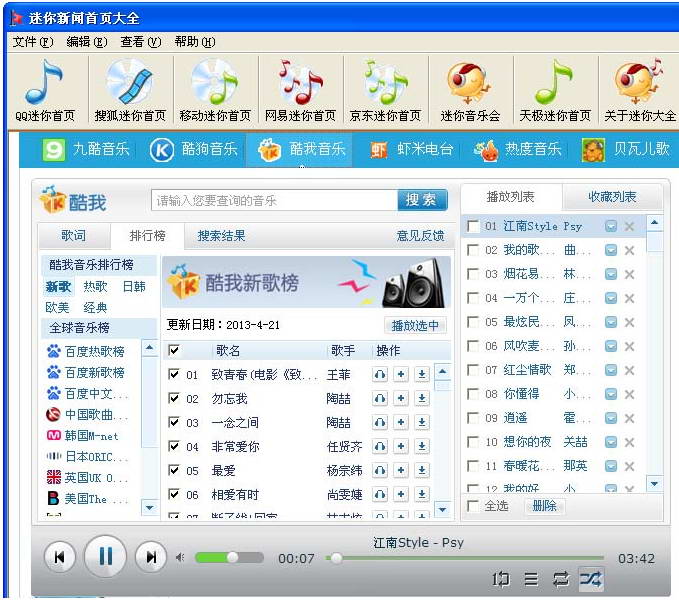Open the 百度热歌榜 chart
The height and width of the screenshot is (601, 679).
pos(86,351)
